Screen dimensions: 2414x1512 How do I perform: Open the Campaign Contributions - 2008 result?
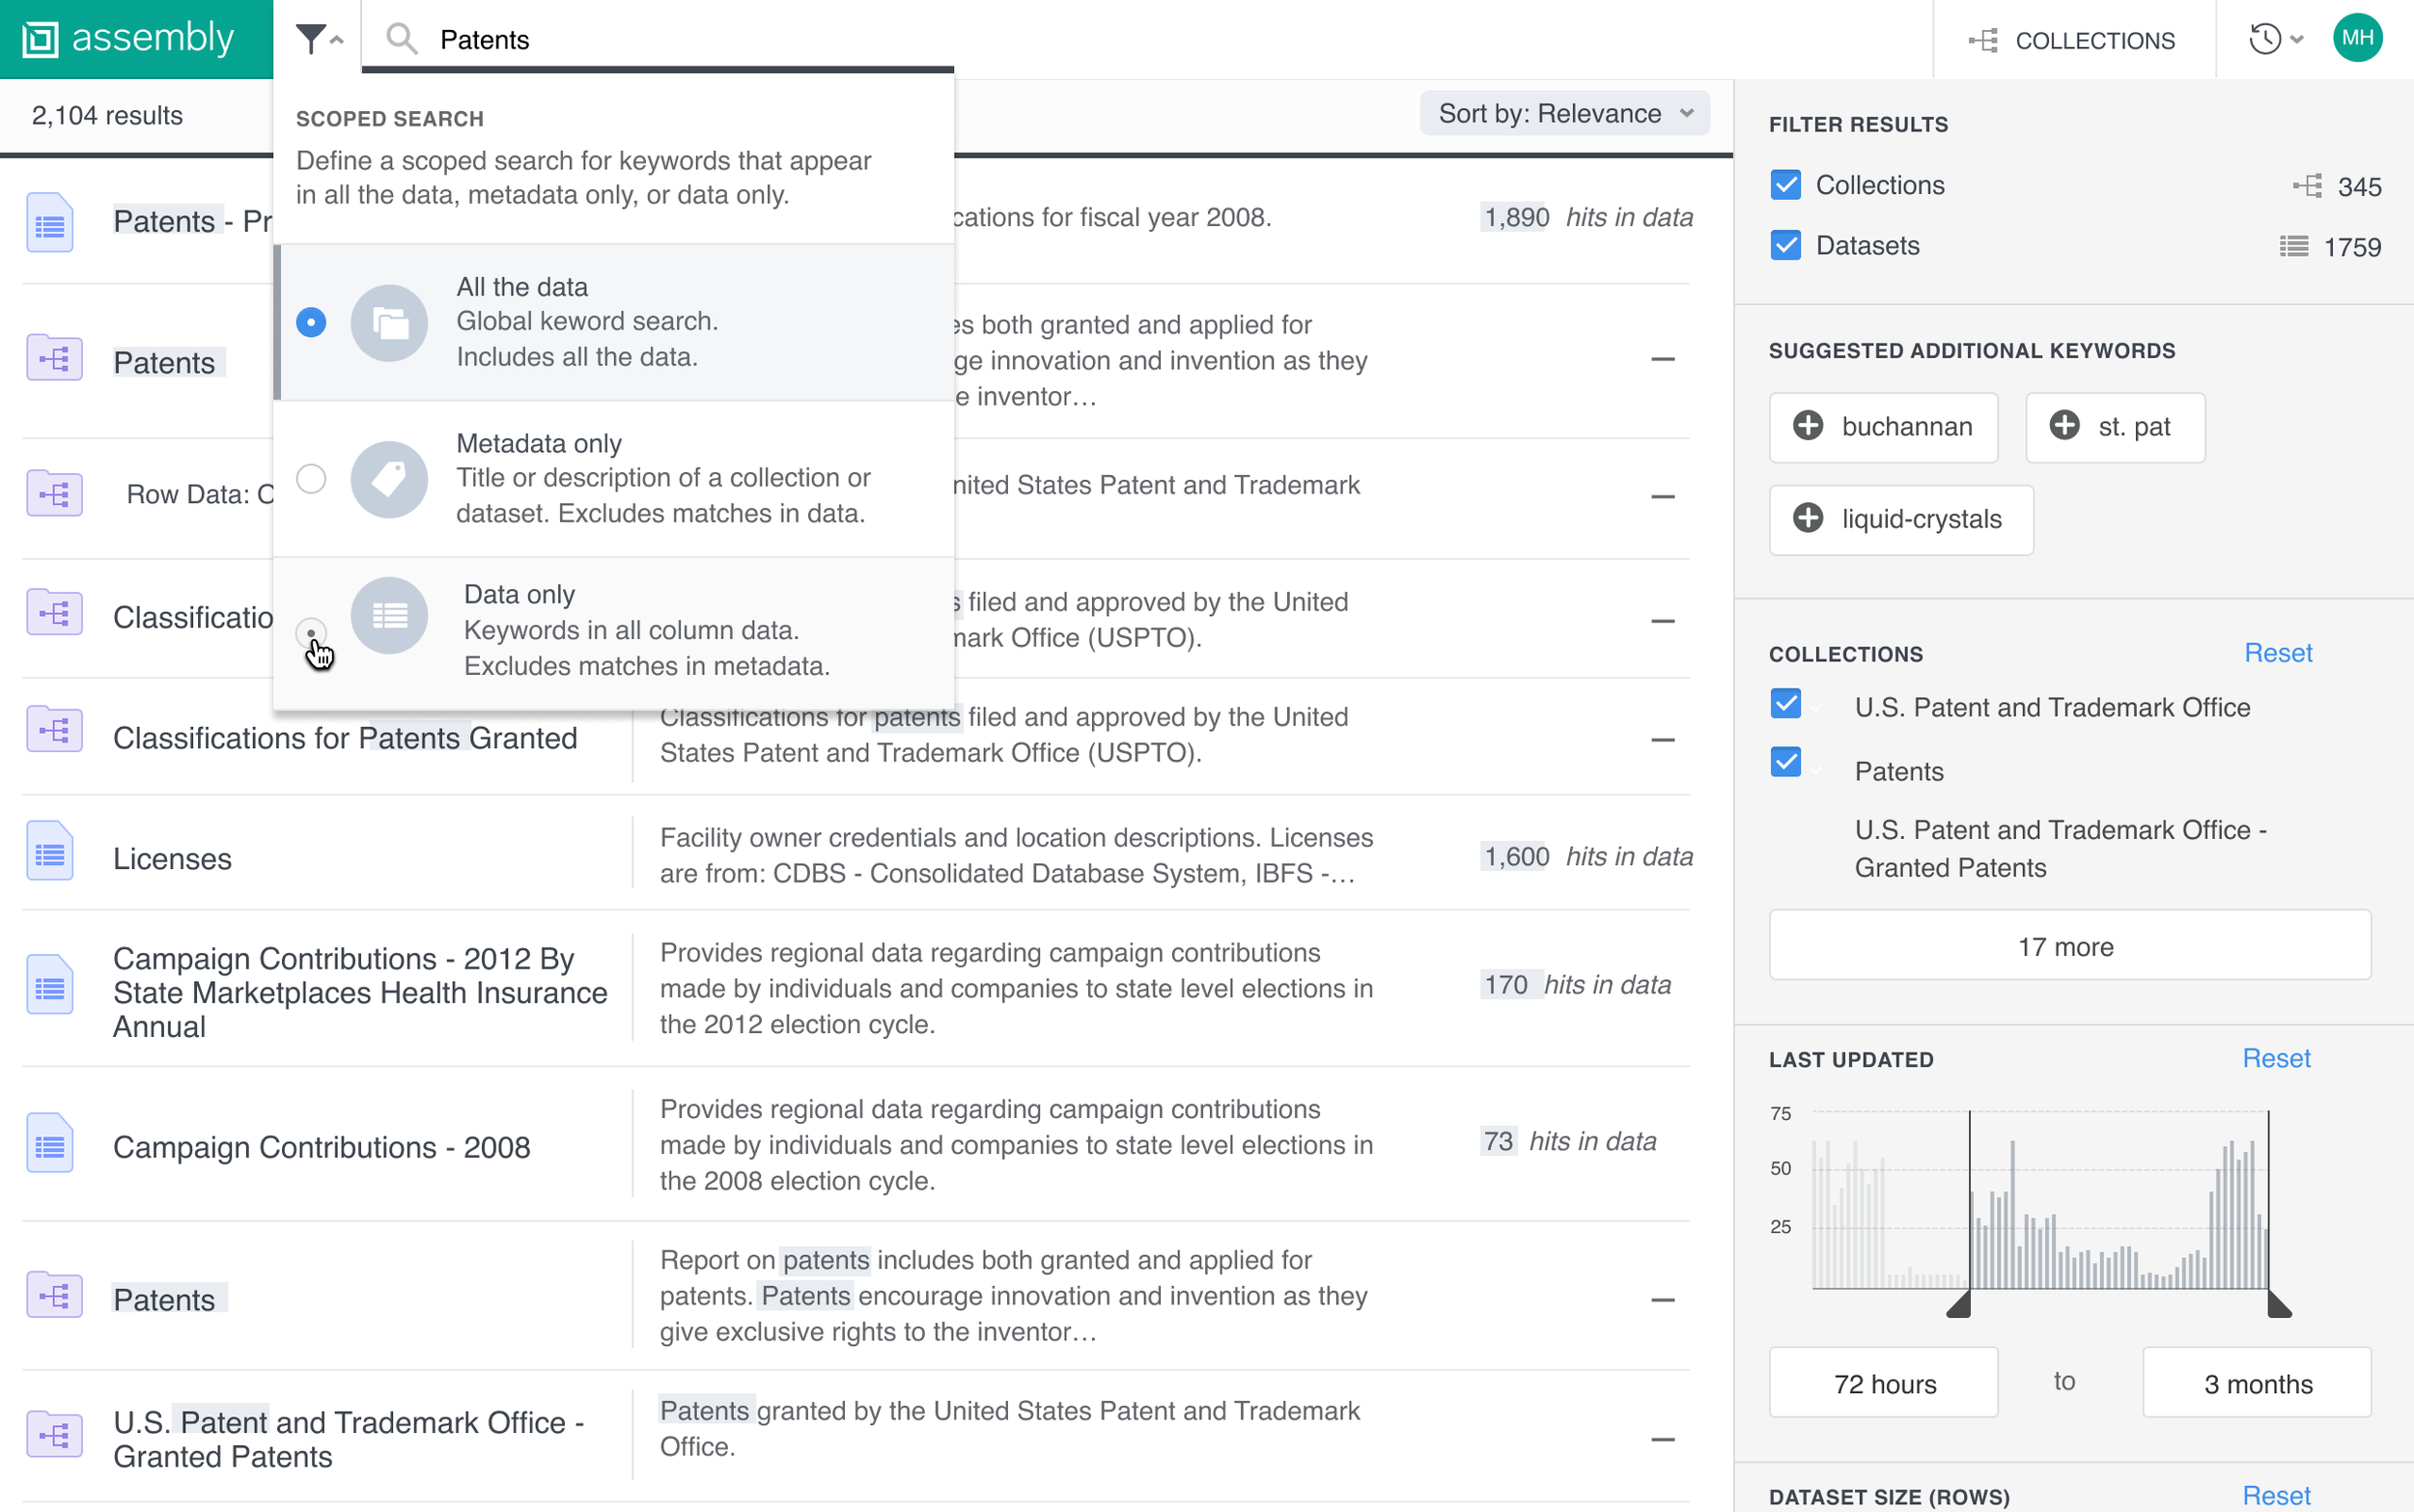[x=322, y=1147]
